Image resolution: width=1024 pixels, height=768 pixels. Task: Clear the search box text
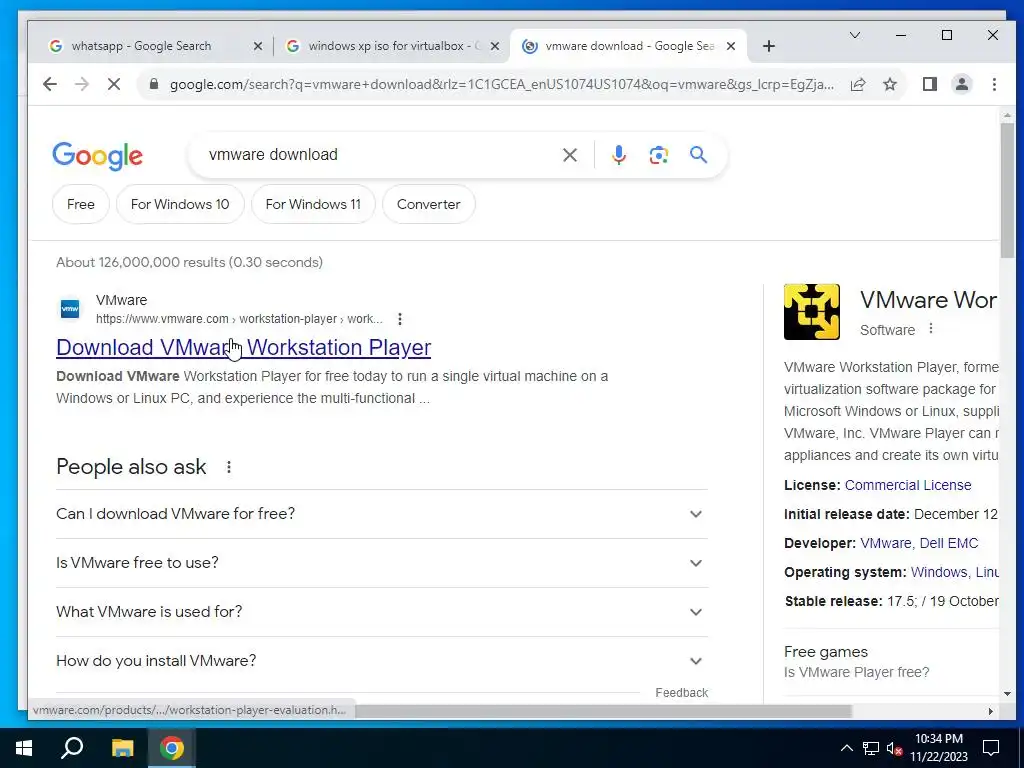point(569,155)
